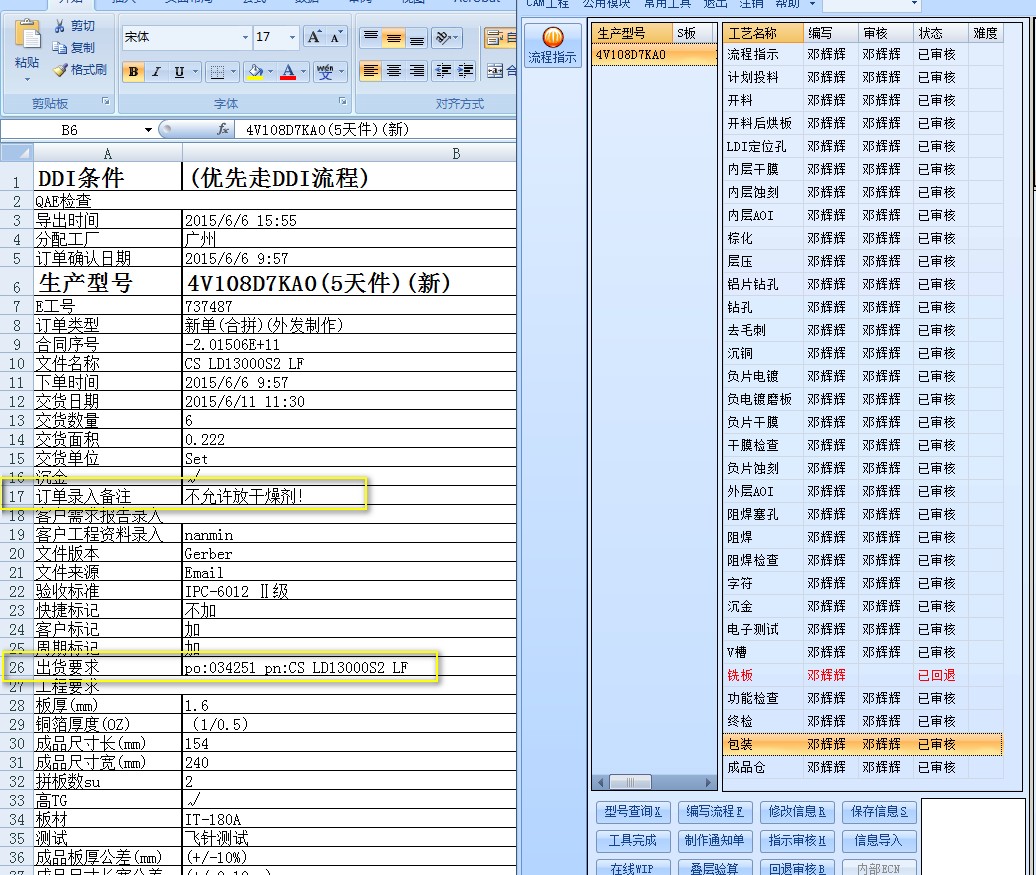Click merge cells icon
Image resolution: width=1036 pixels, height=875 pixels.
click(x=495, y=71)
